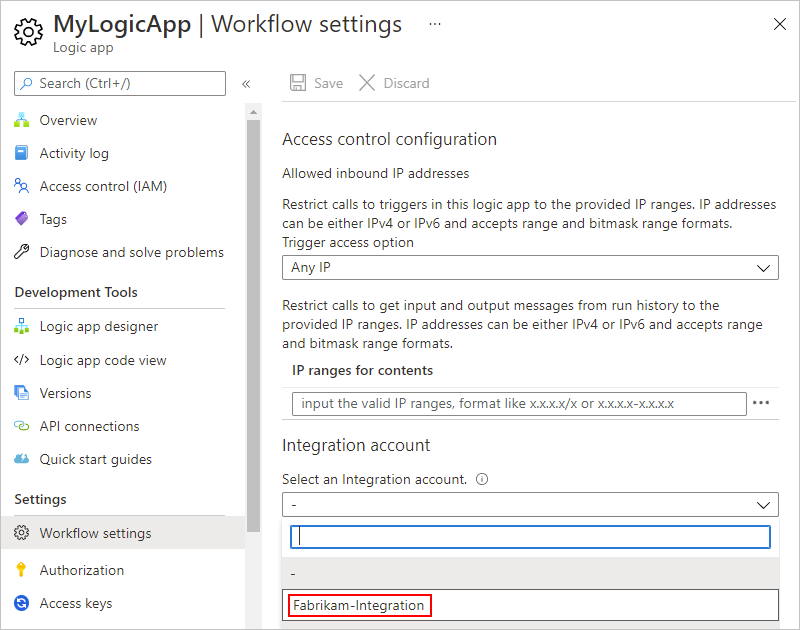The image size is (800, 630).
Task: Discard pending changes
Action: pyautogui.click(x=394, y=83)
